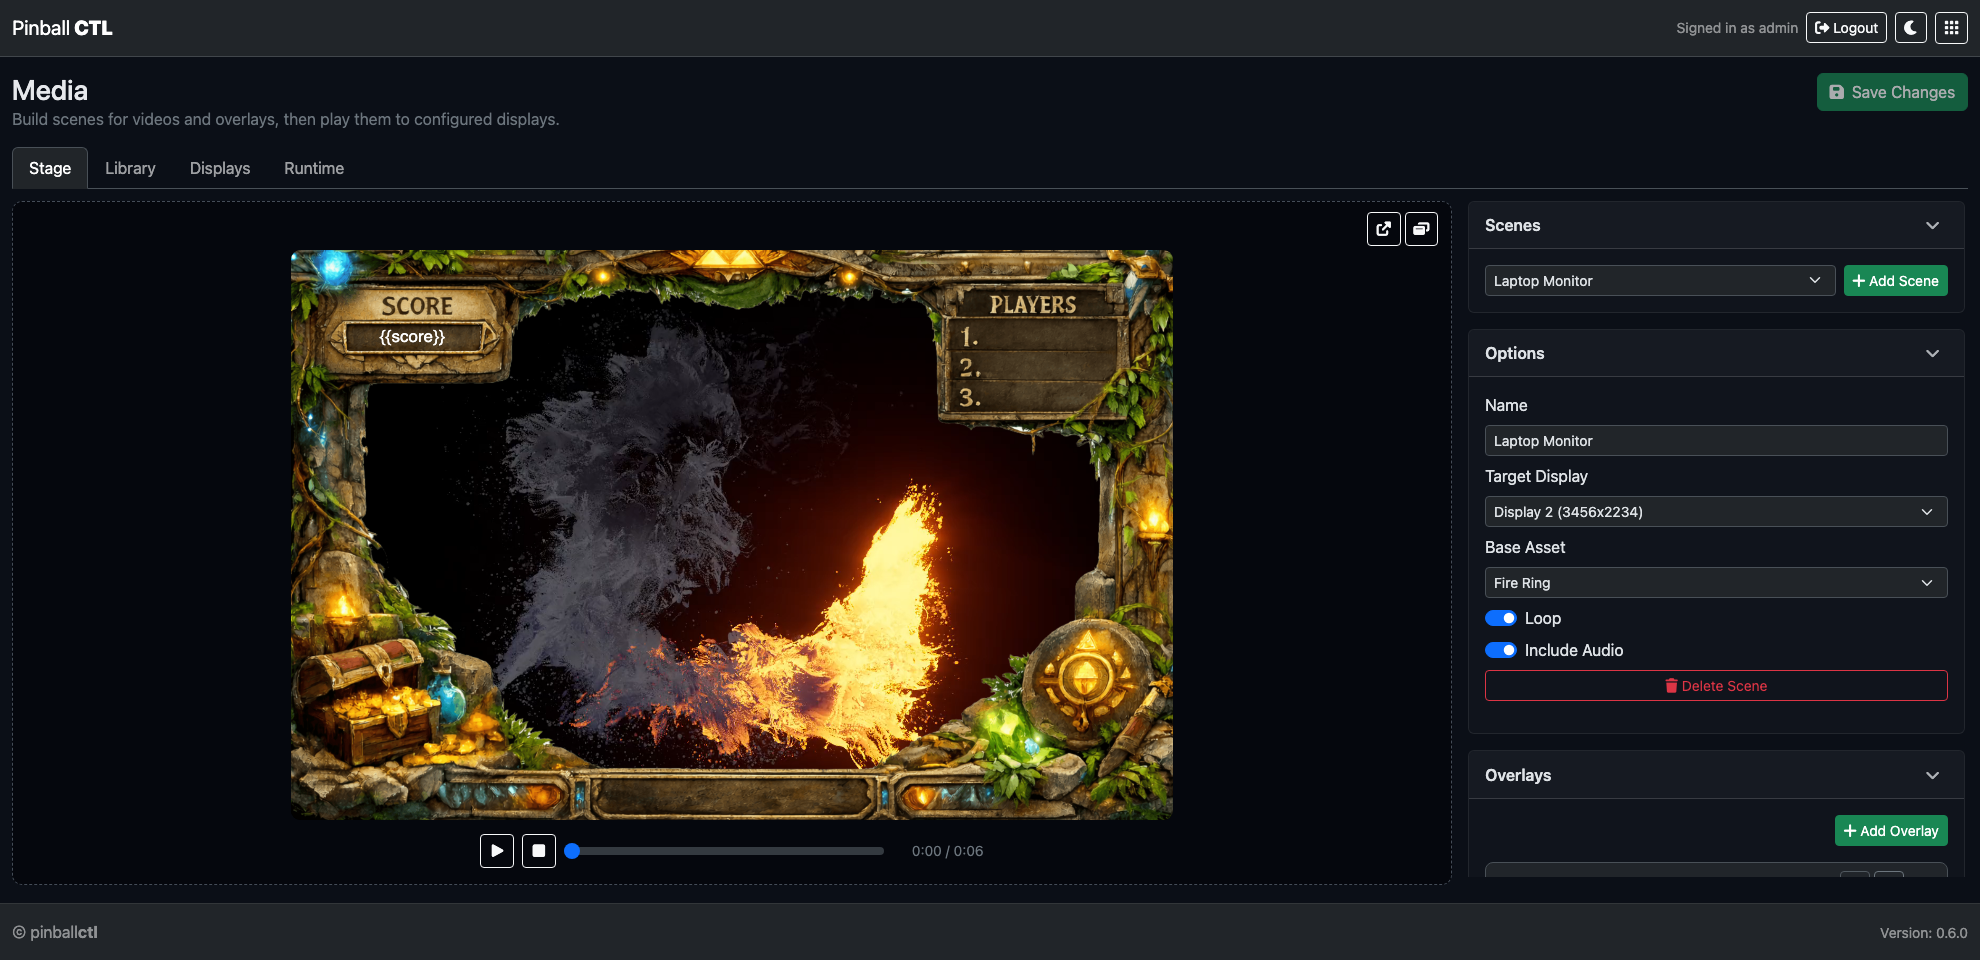Screen dimensions: 1980x960
Task: Click the play button under the preview
Action: 497,851
